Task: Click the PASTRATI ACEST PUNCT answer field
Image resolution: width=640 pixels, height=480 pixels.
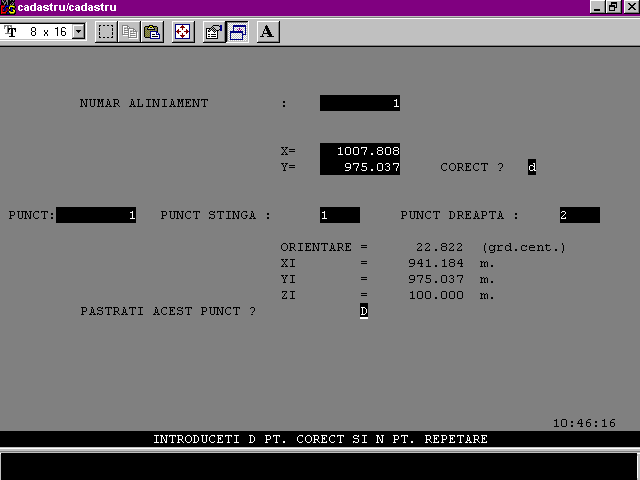Action: click(x=364, y=311)
